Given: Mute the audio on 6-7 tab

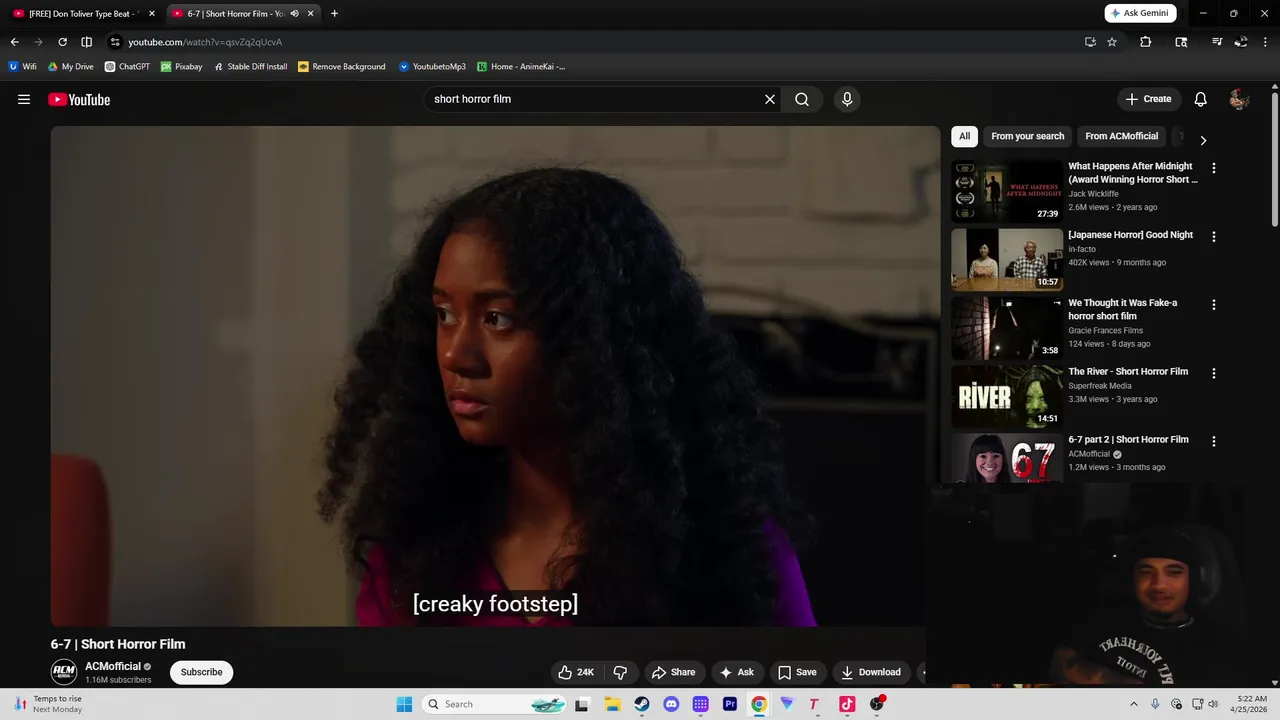Looking at the screenshot, I should 294,14.
